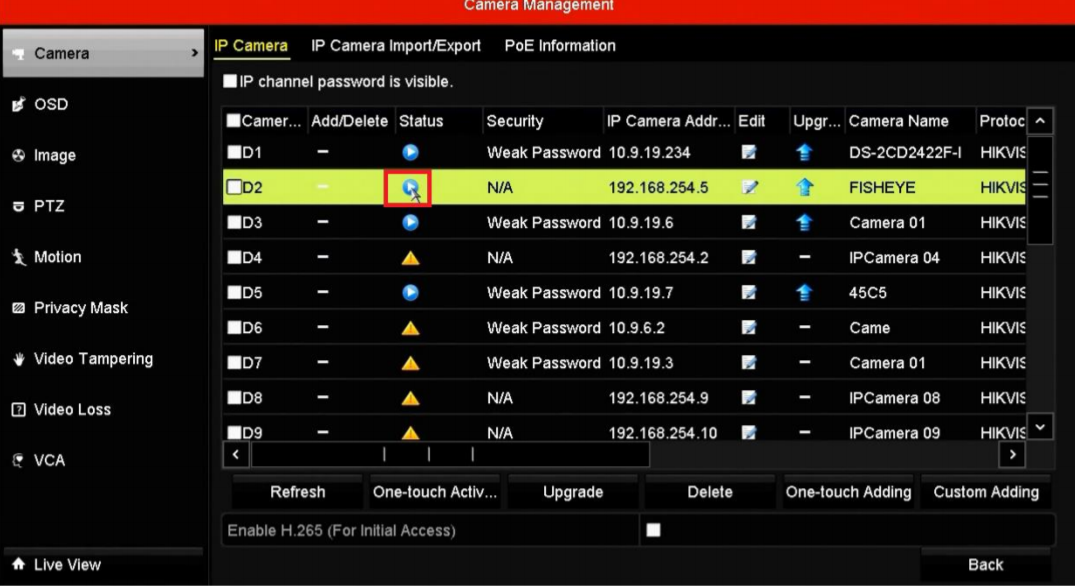Open the PTZ panel from sidebar
This screenshot has width=1075, height=586.
coord(18,206)
